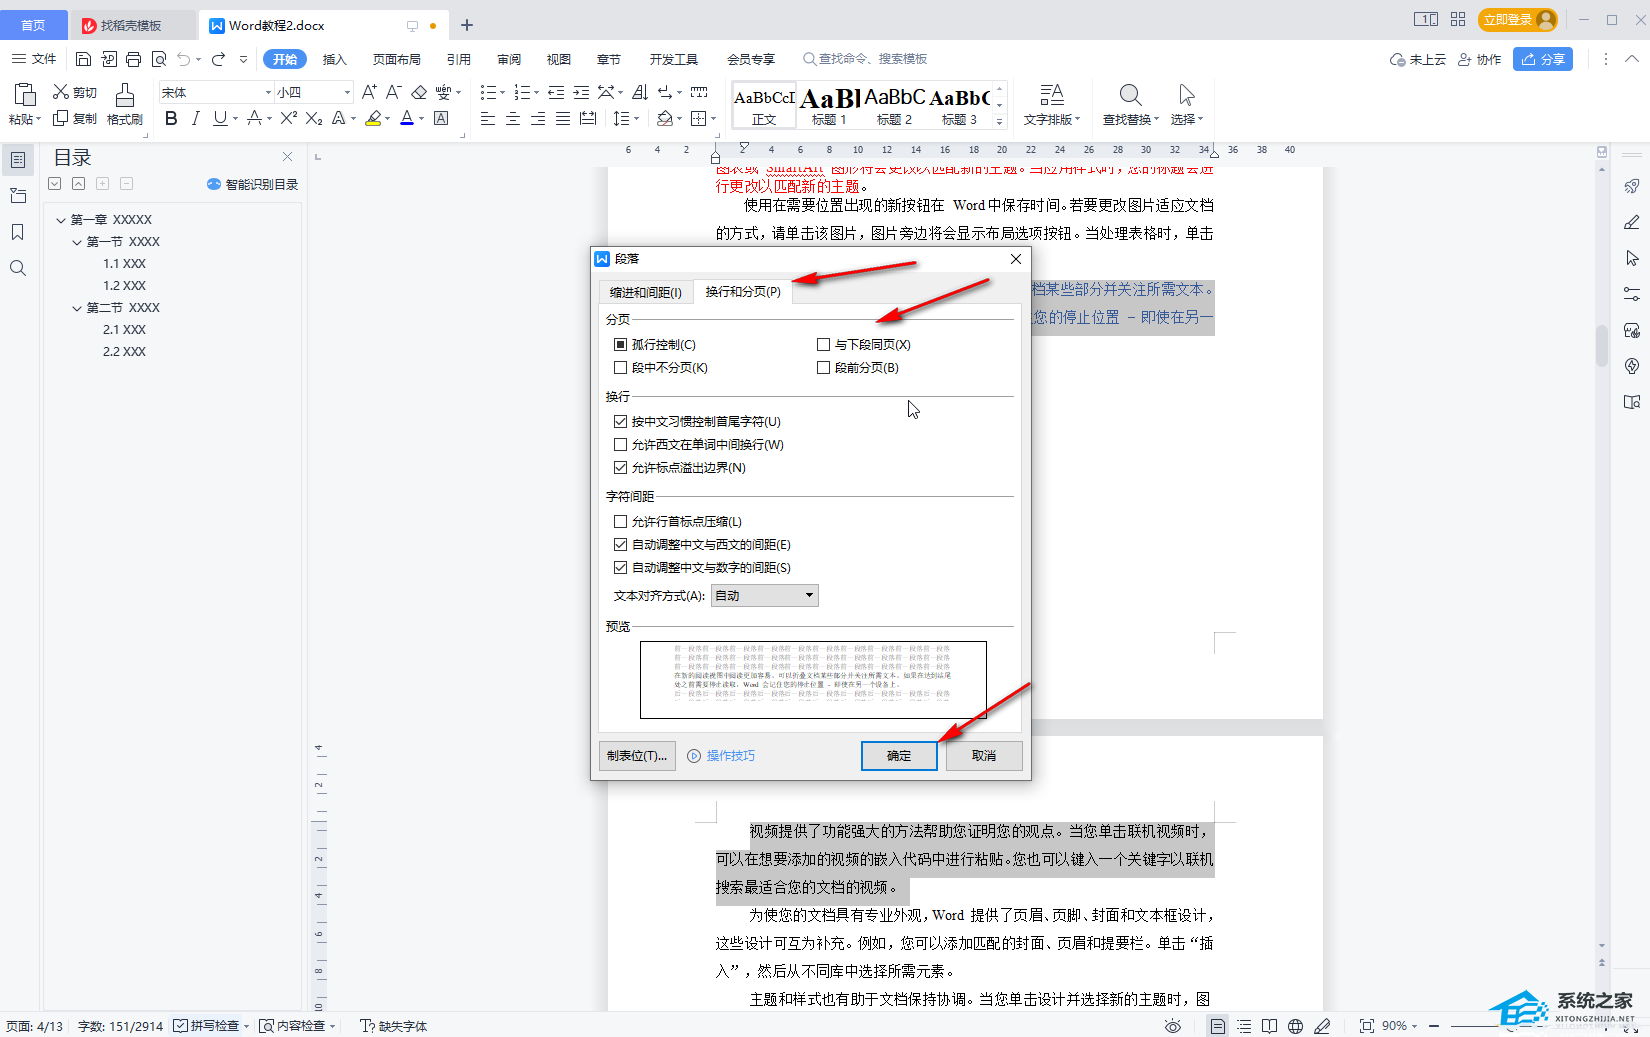This screenshot has height=1037, width=1650.
Task: Apply subscript formatting
Action: coord(313,119)
